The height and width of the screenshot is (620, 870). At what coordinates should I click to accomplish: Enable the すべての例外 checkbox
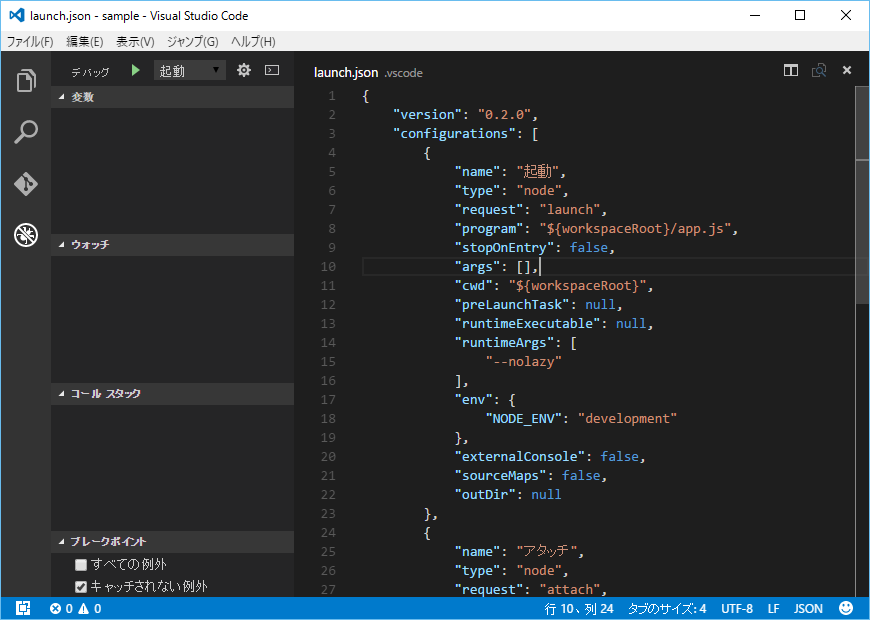[82, 565]
